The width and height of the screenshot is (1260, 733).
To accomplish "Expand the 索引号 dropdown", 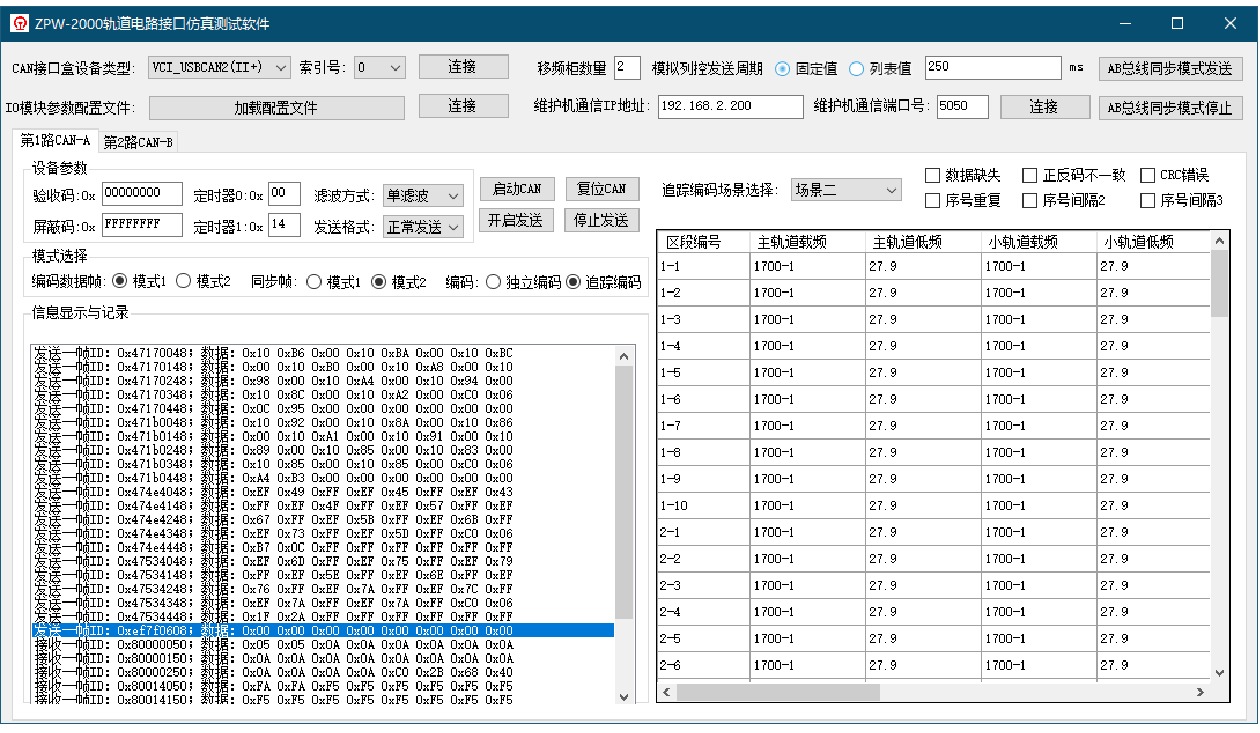I will point(379,67).
